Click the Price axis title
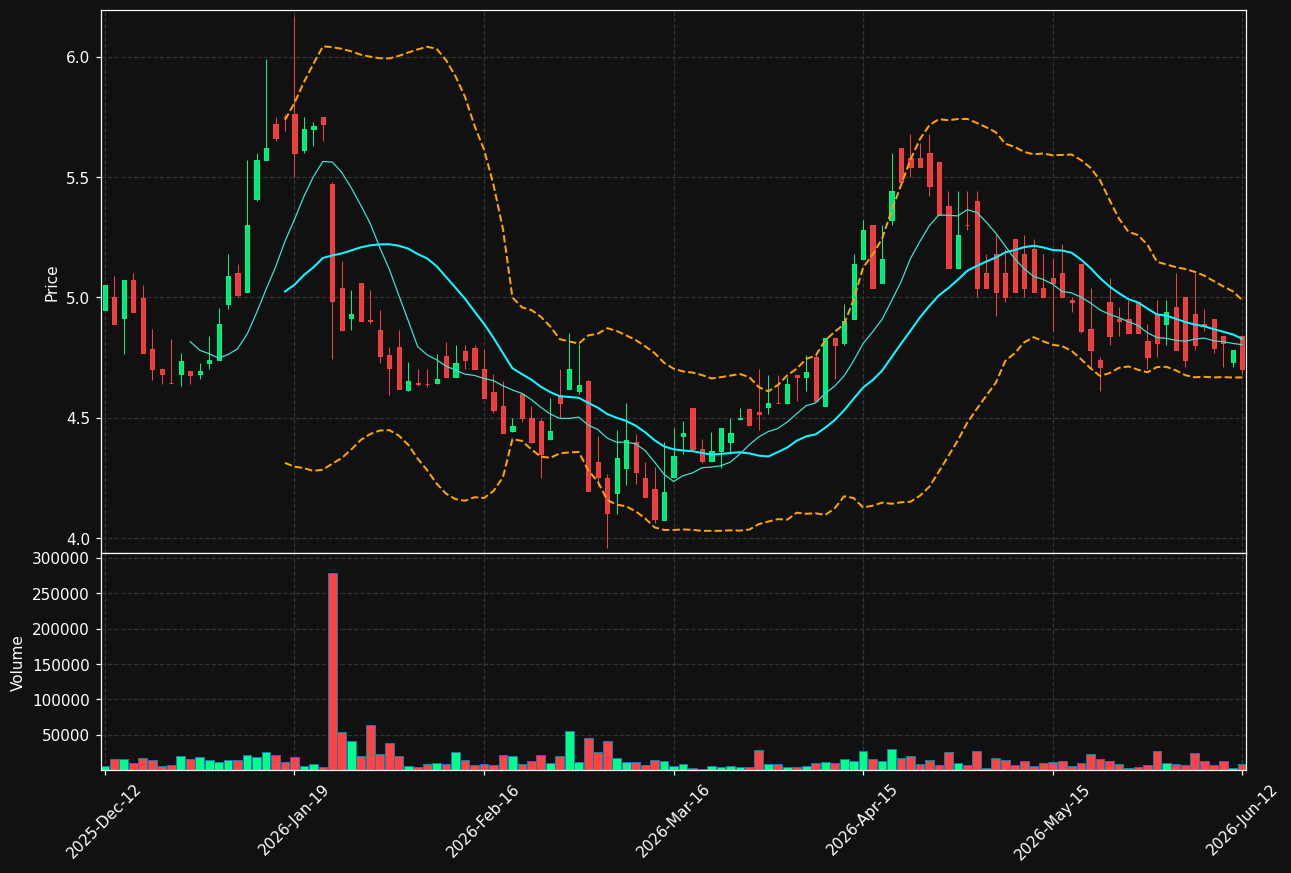 coord(52,283)
